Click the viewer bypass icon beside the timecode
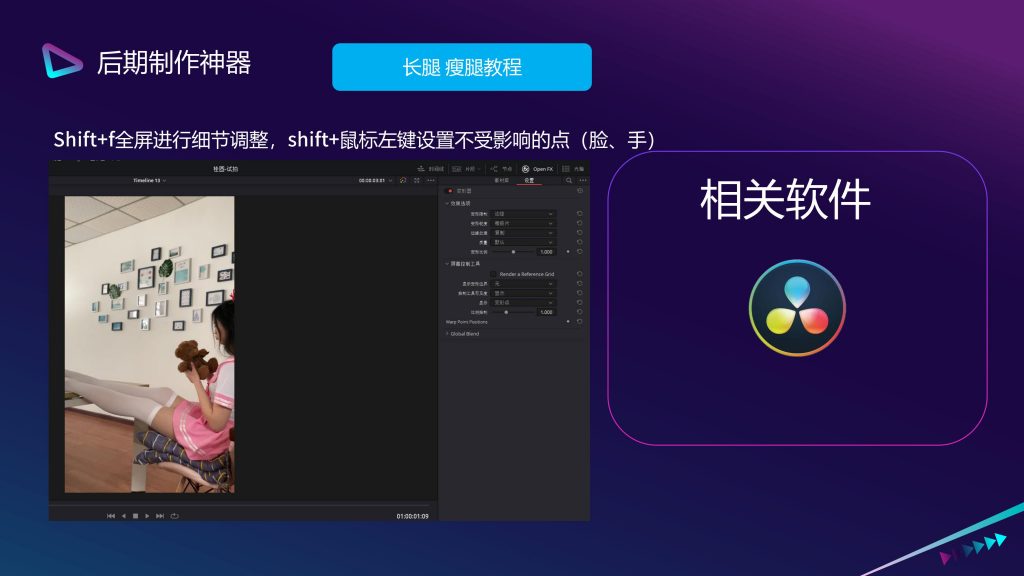 point(402,180)
